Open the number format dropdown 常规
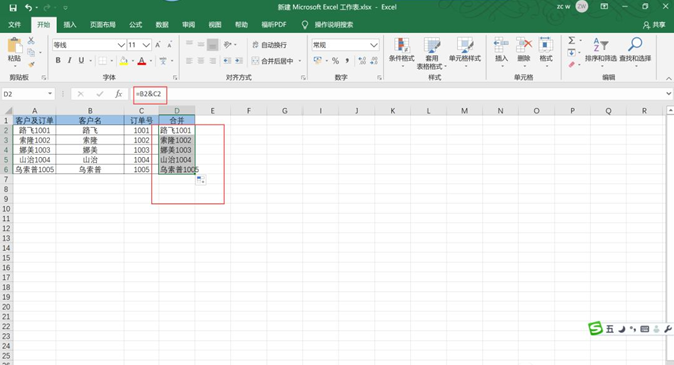This screenshot has width=674, height=365. click(x=345, y=45)
